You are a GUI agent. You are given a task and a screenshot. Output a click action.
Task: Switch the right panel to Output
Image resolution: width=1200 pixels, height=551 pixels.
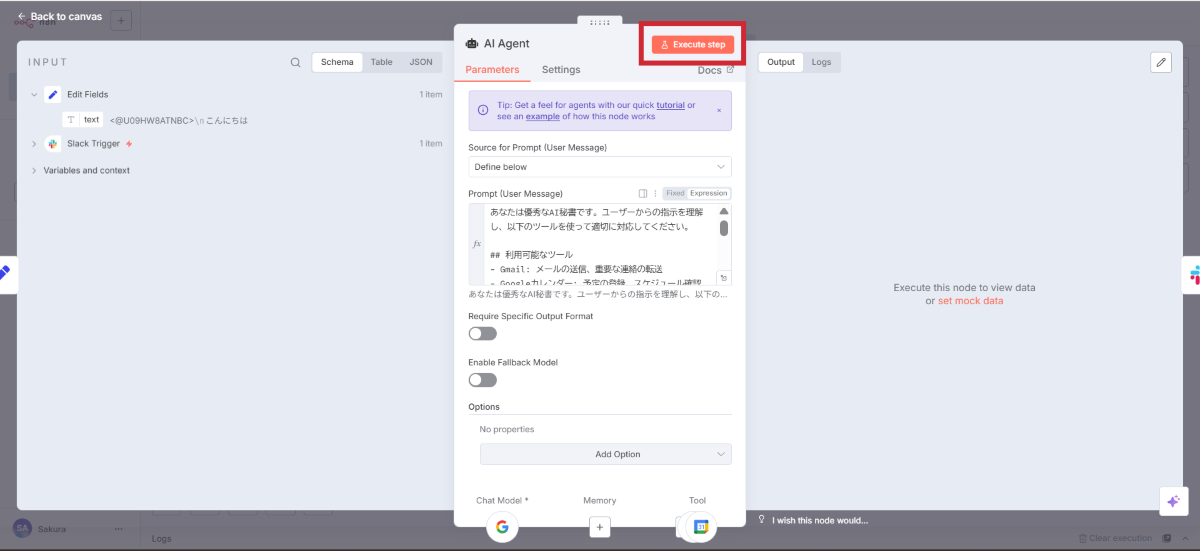point(781,62)
